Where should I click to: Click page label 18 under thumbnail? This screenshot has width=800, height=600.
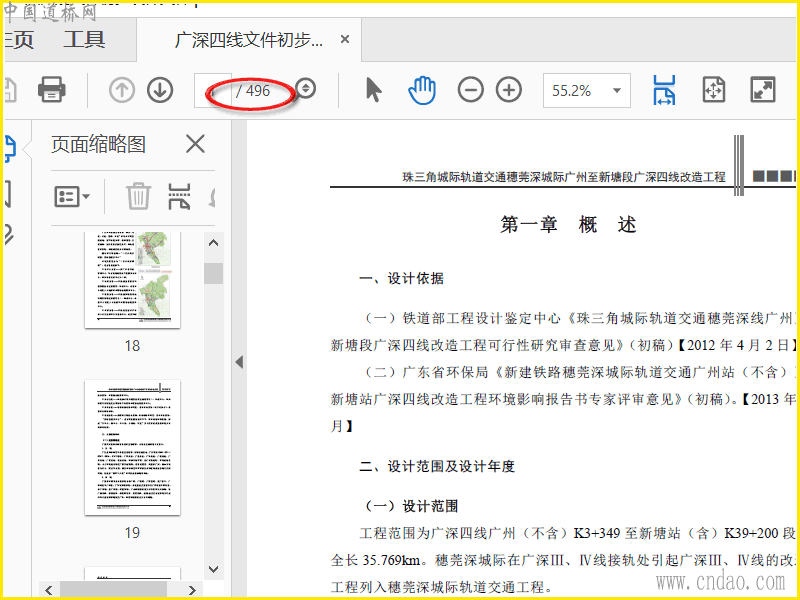(132, 346)
